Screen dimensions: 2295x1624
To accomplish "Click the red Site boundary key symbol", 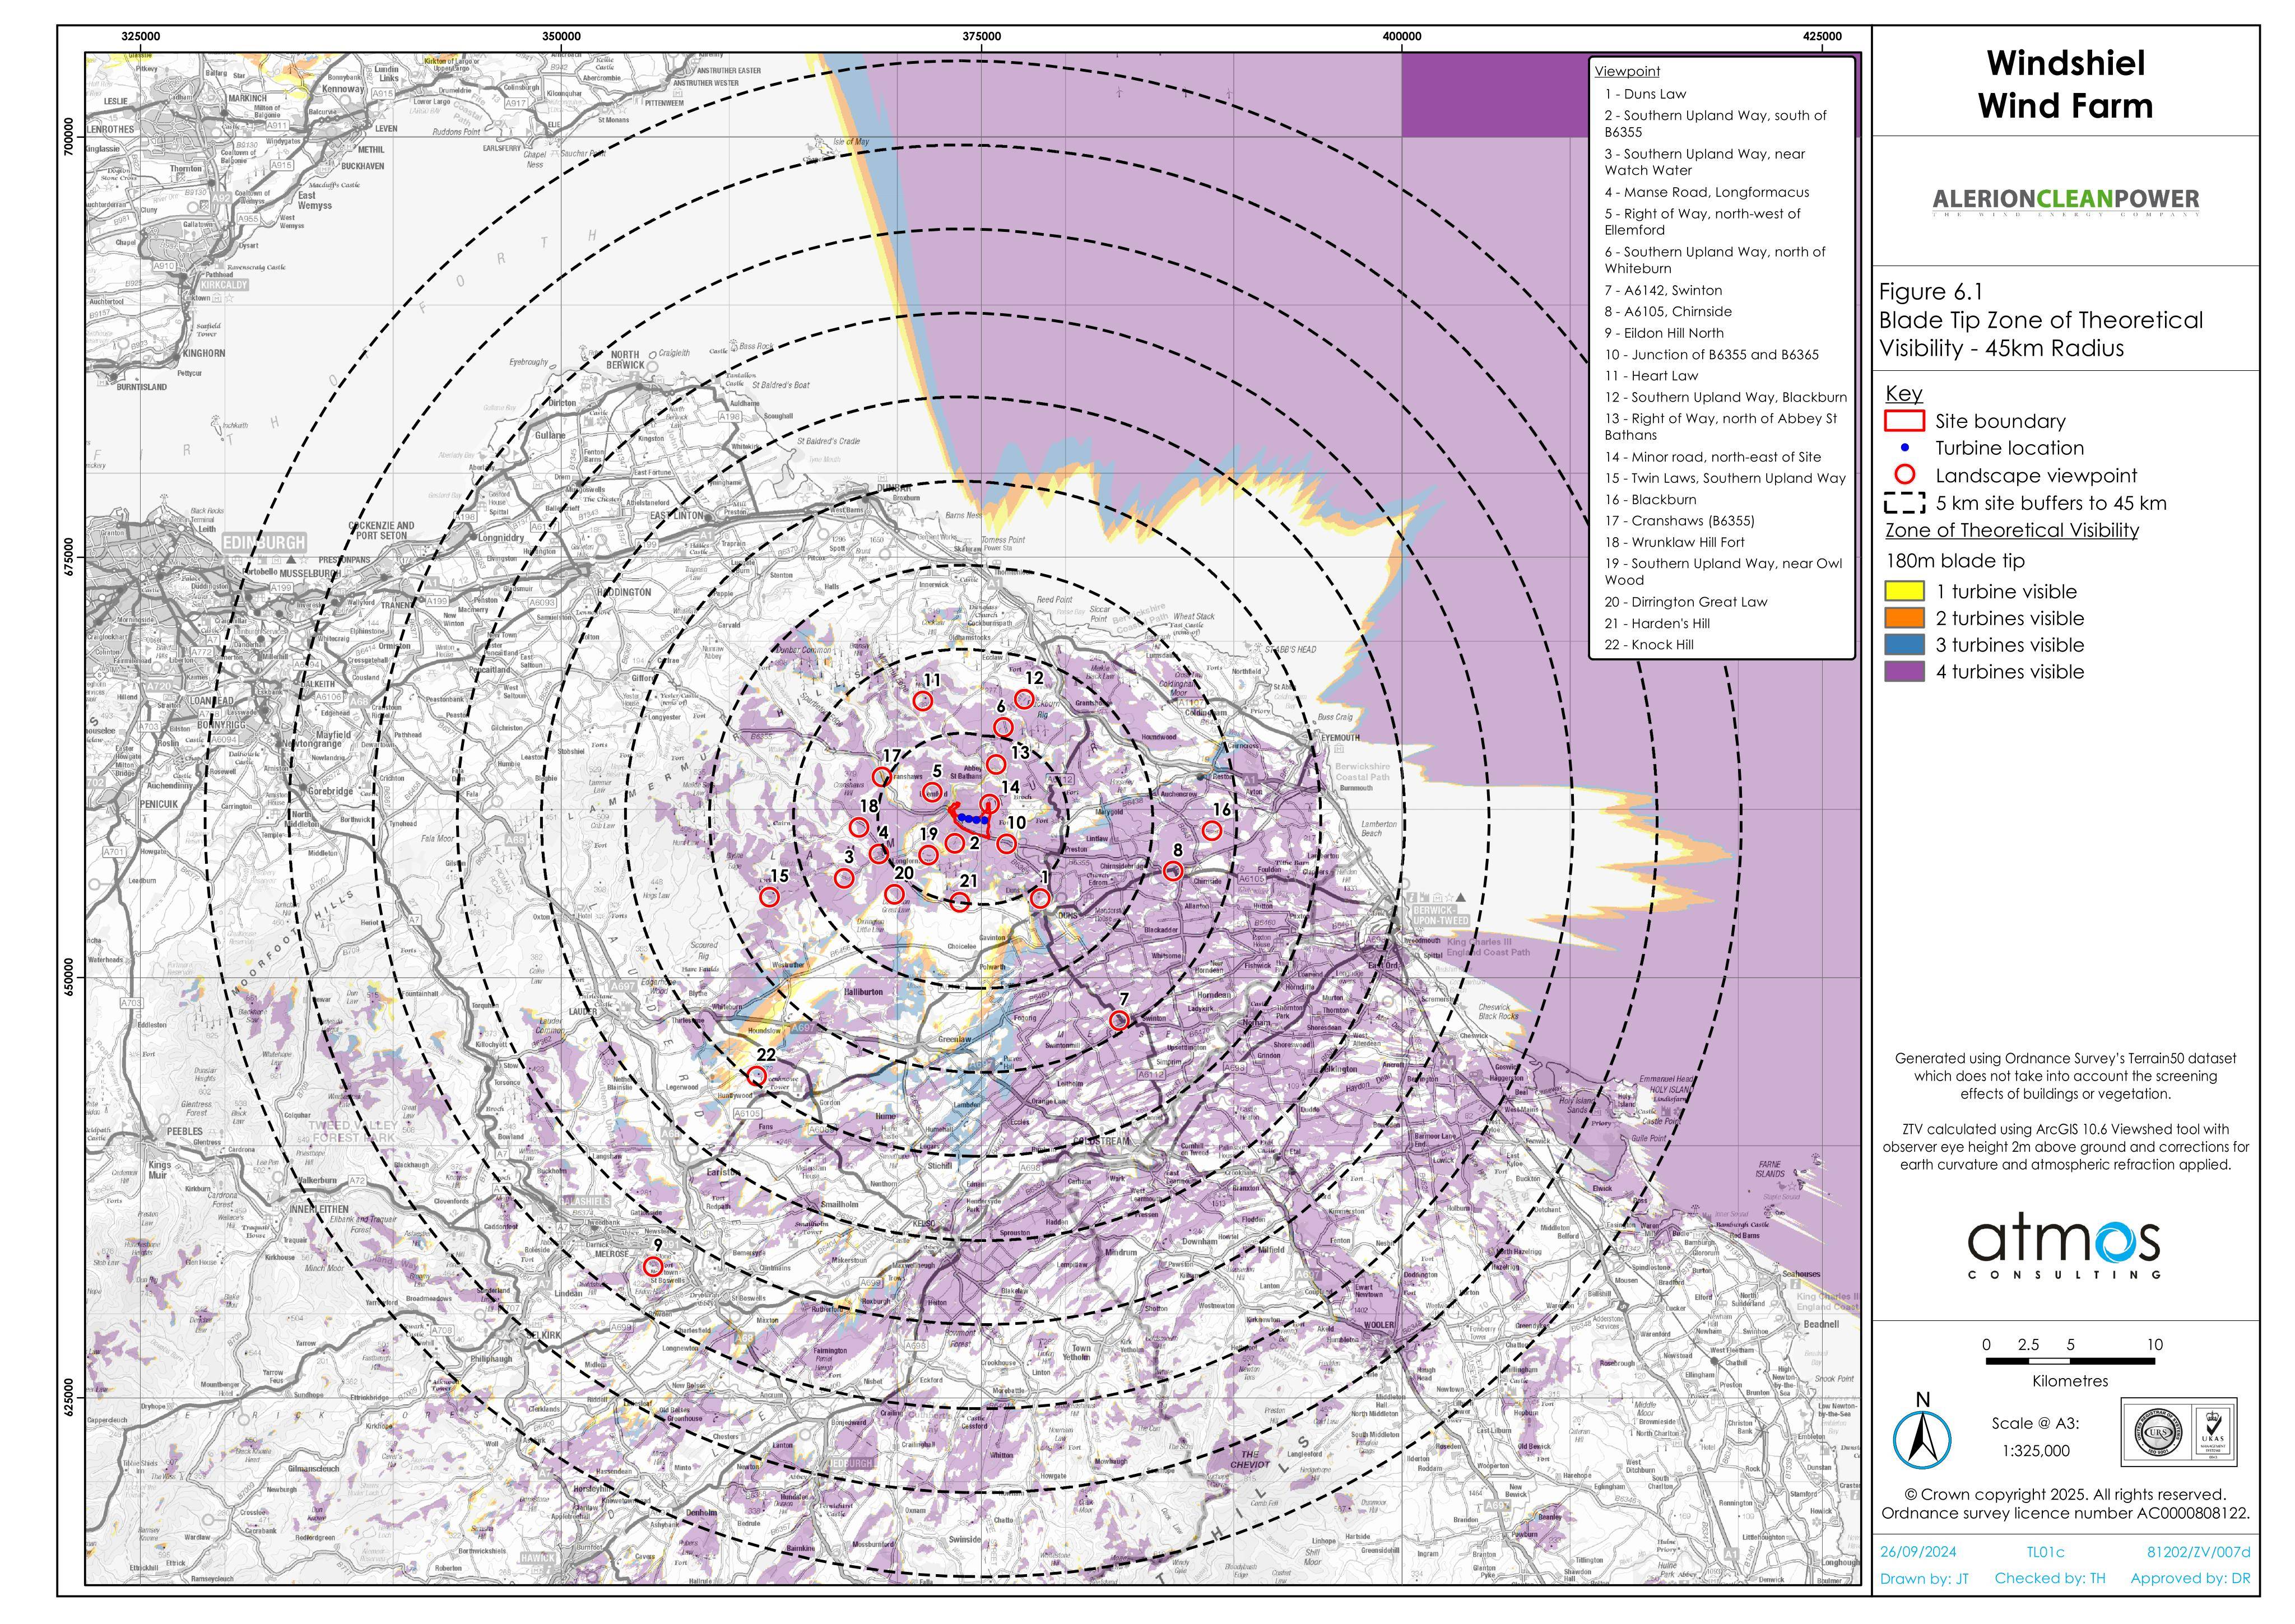I will (1904, 421).
